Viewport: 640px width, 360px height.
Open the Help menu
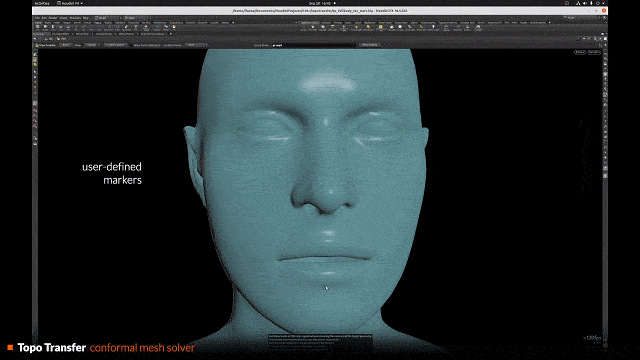(86, 18)
